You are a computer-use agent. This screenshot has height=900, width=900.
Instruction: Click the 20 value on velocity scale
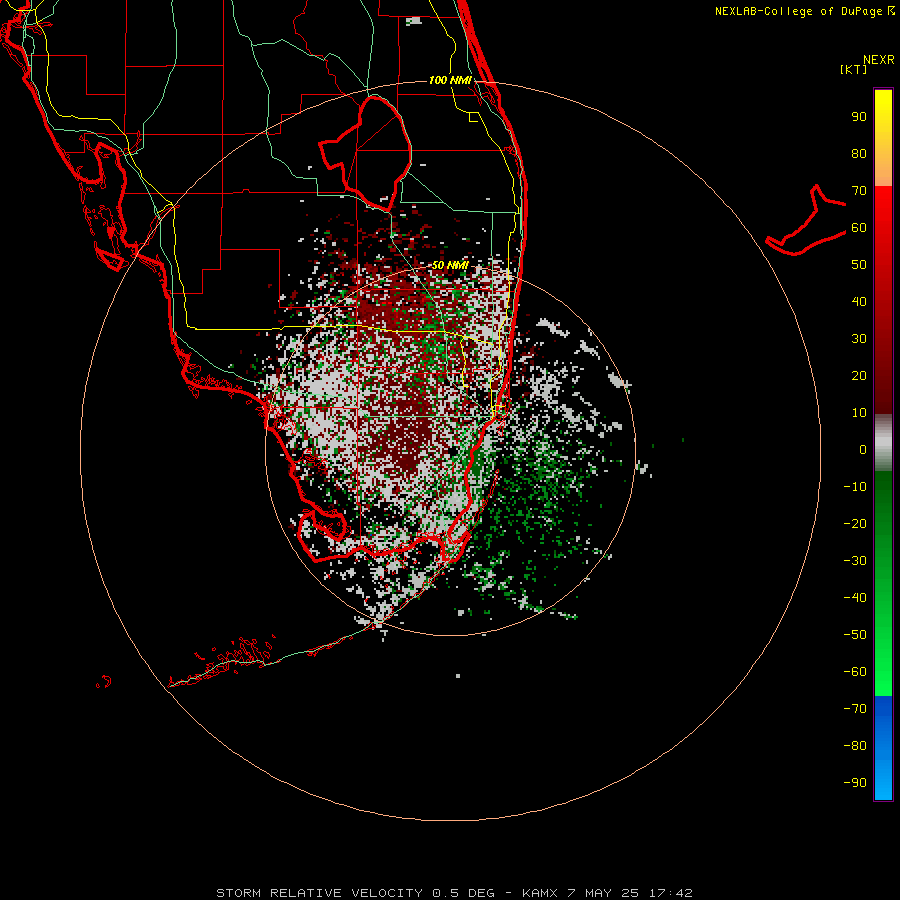click(859, 376)
